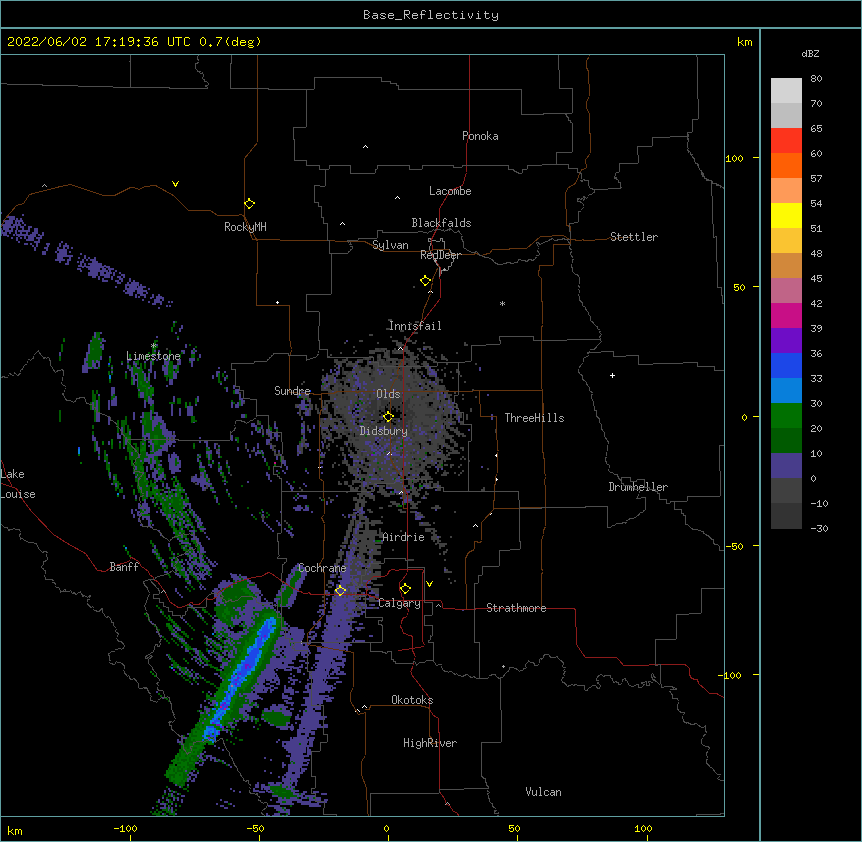Screen dimensions: 862x842
Task: Click the blue 36 dBZ legend color
Action: click(x=786, y=365)
